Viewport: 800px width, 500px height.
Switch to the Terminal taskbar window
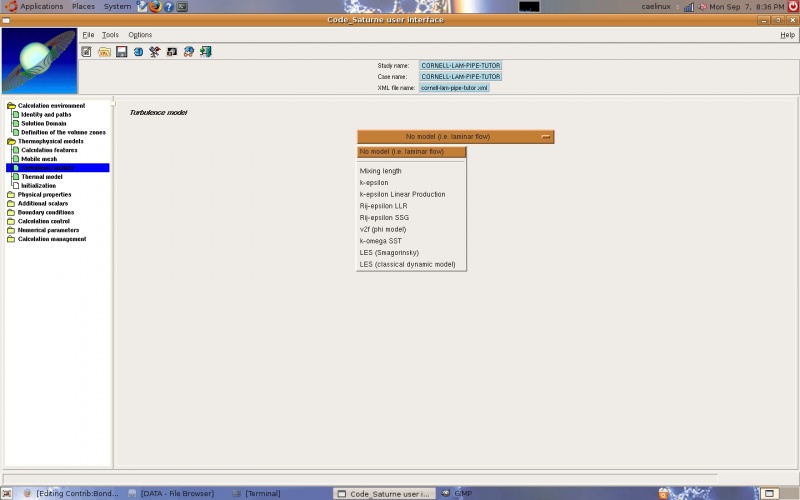(x=263, y=493)
